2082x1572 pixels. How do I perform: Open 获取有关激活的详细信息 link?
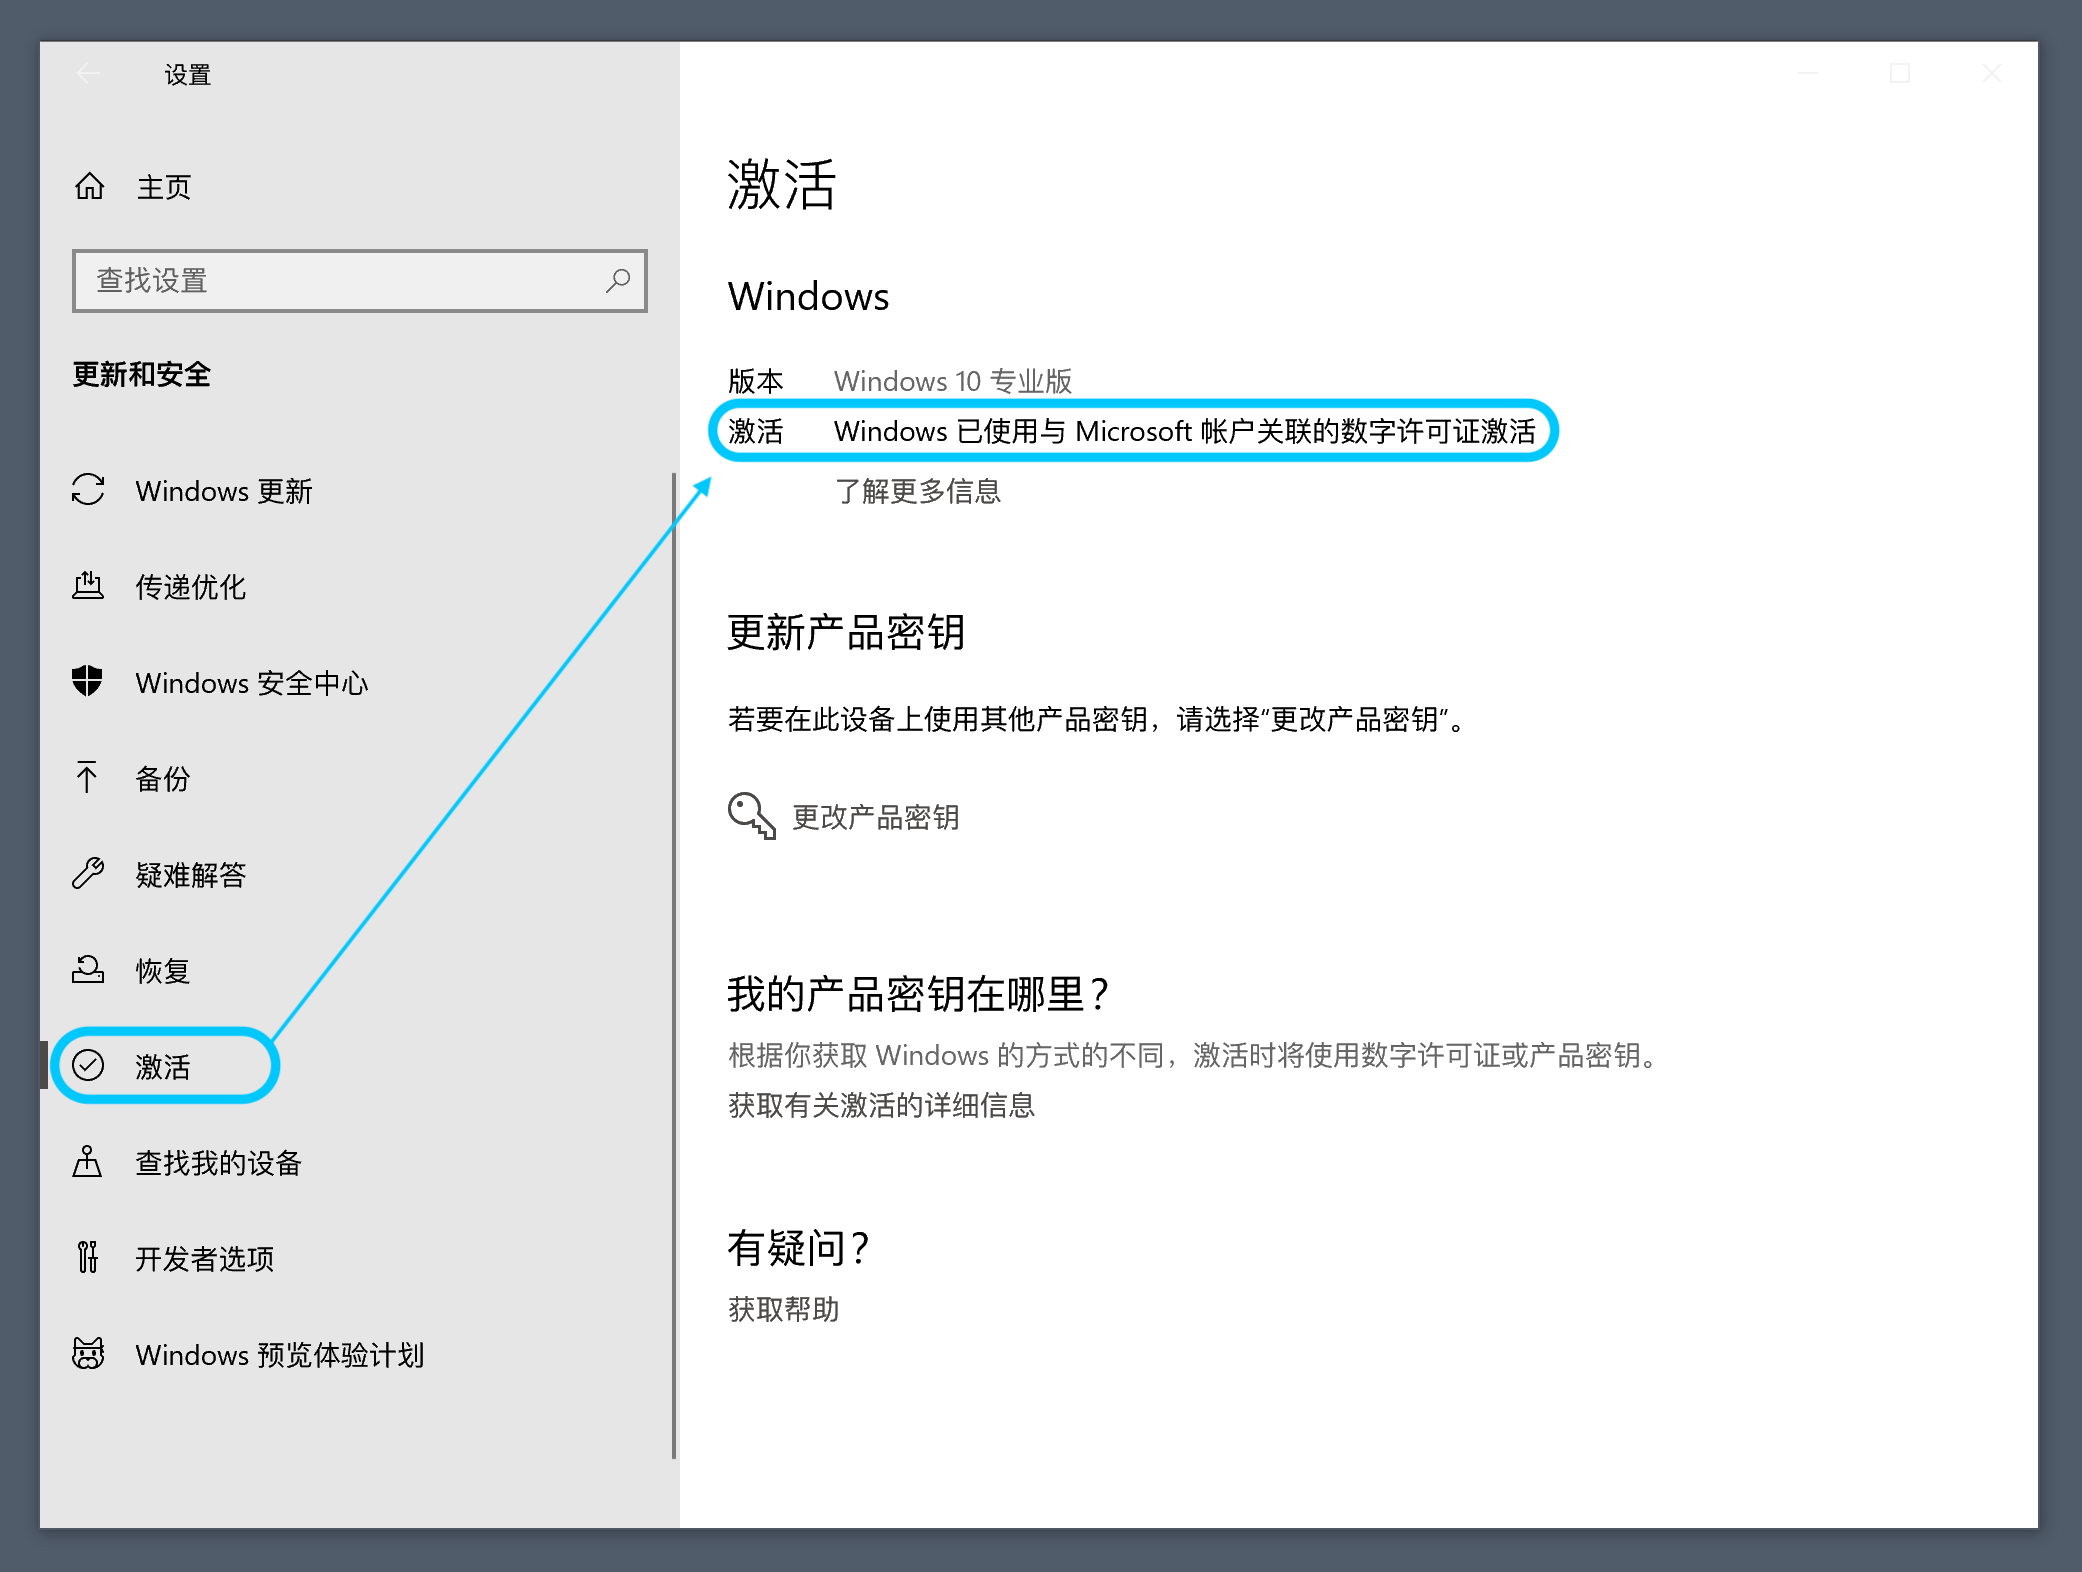click(881, 1105)
